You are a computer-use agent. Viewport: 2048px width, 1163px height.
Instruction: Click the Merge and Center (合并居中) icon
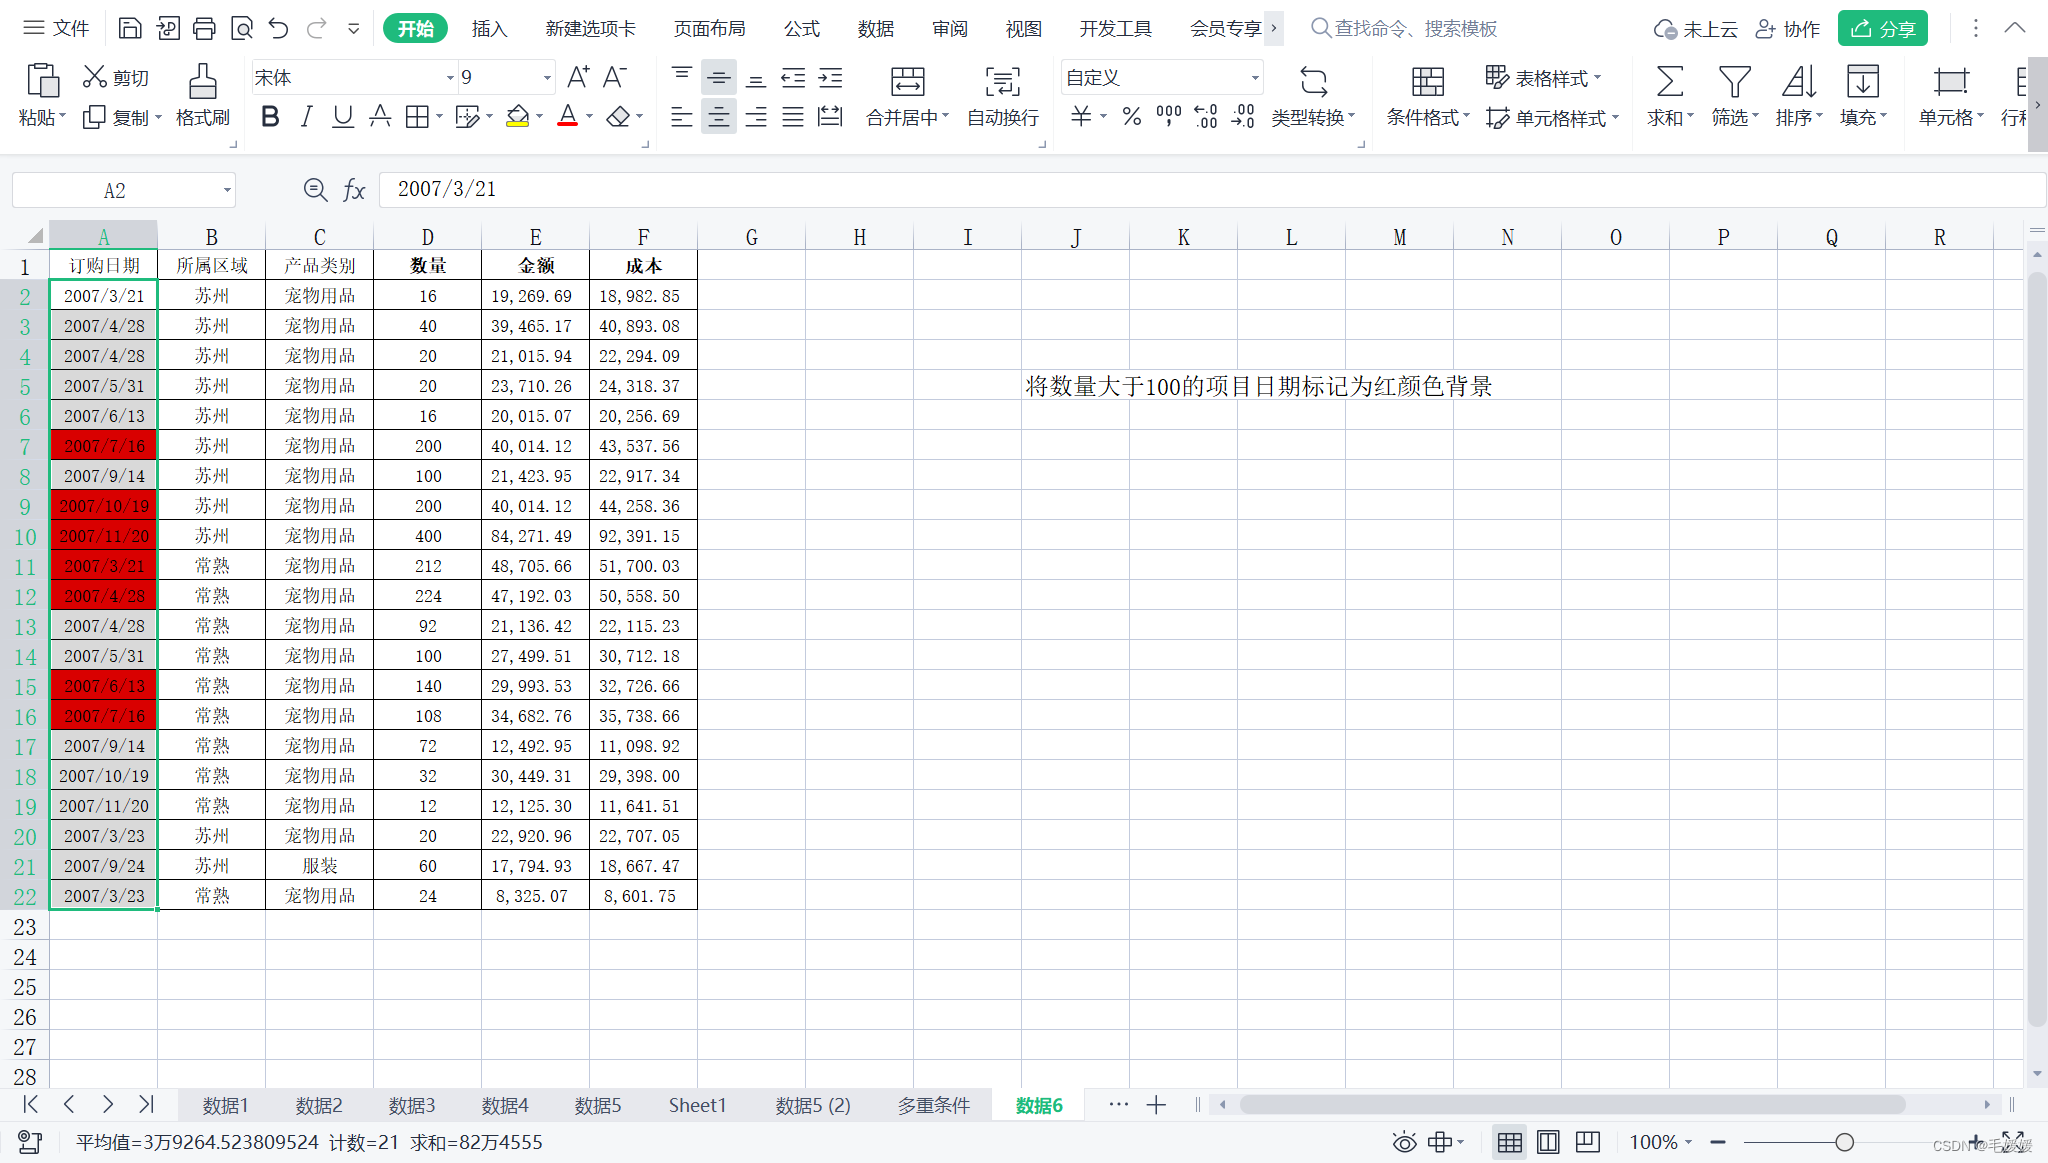pos(907,81)
